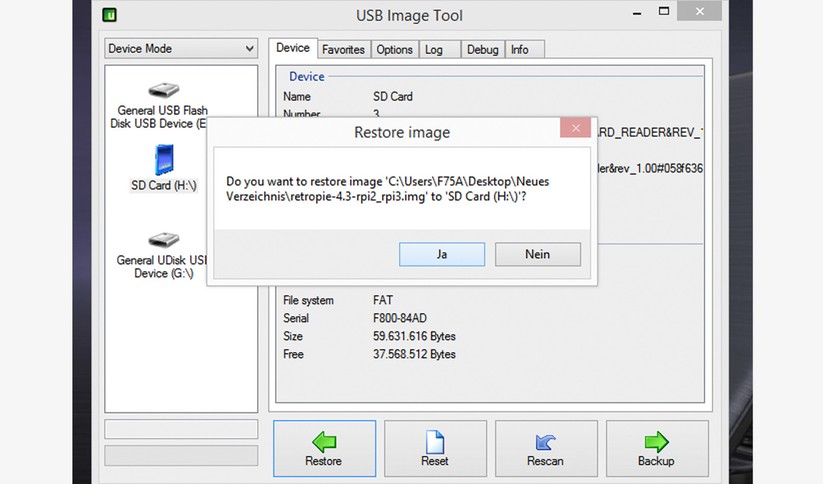This screenshot has width=823, height=484.
Task: Switch to the Info tab
Action: [x=520, y=50]
